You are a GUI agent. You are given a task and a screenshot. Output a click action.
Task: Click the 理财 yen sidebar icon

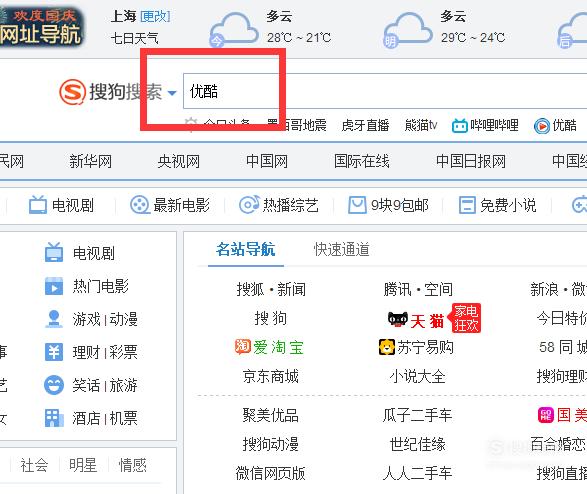click(54, 352)
